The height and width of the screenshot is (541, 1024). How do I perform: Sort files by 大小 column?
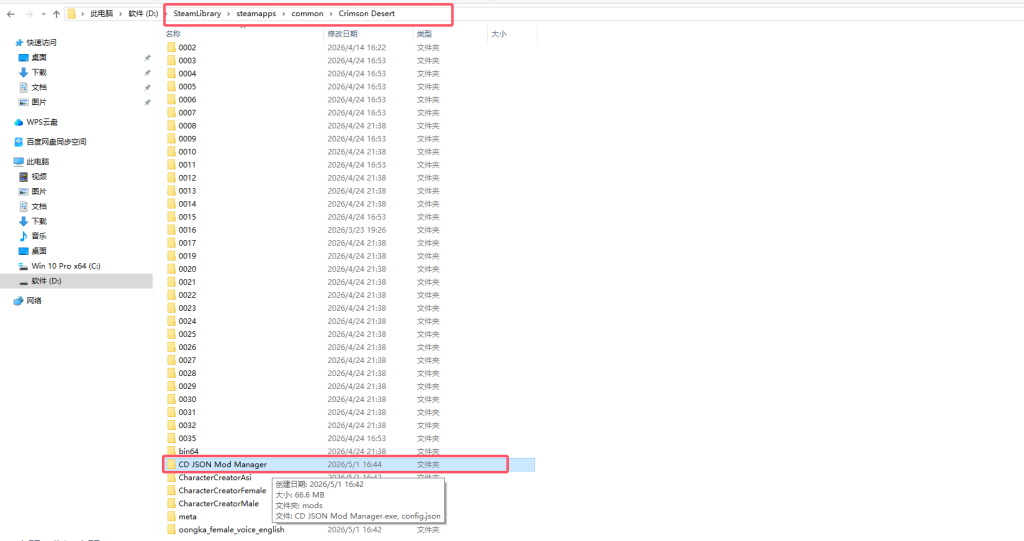pos(499,34)
